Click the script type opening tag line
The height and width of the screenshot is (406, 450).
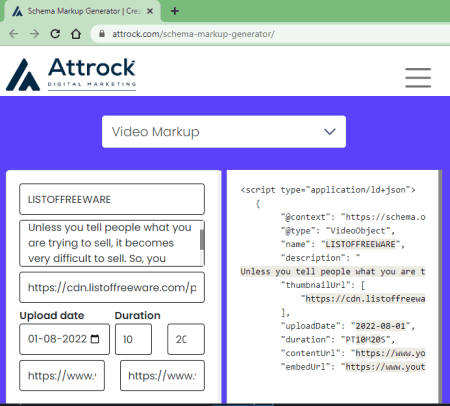(328, 190)
